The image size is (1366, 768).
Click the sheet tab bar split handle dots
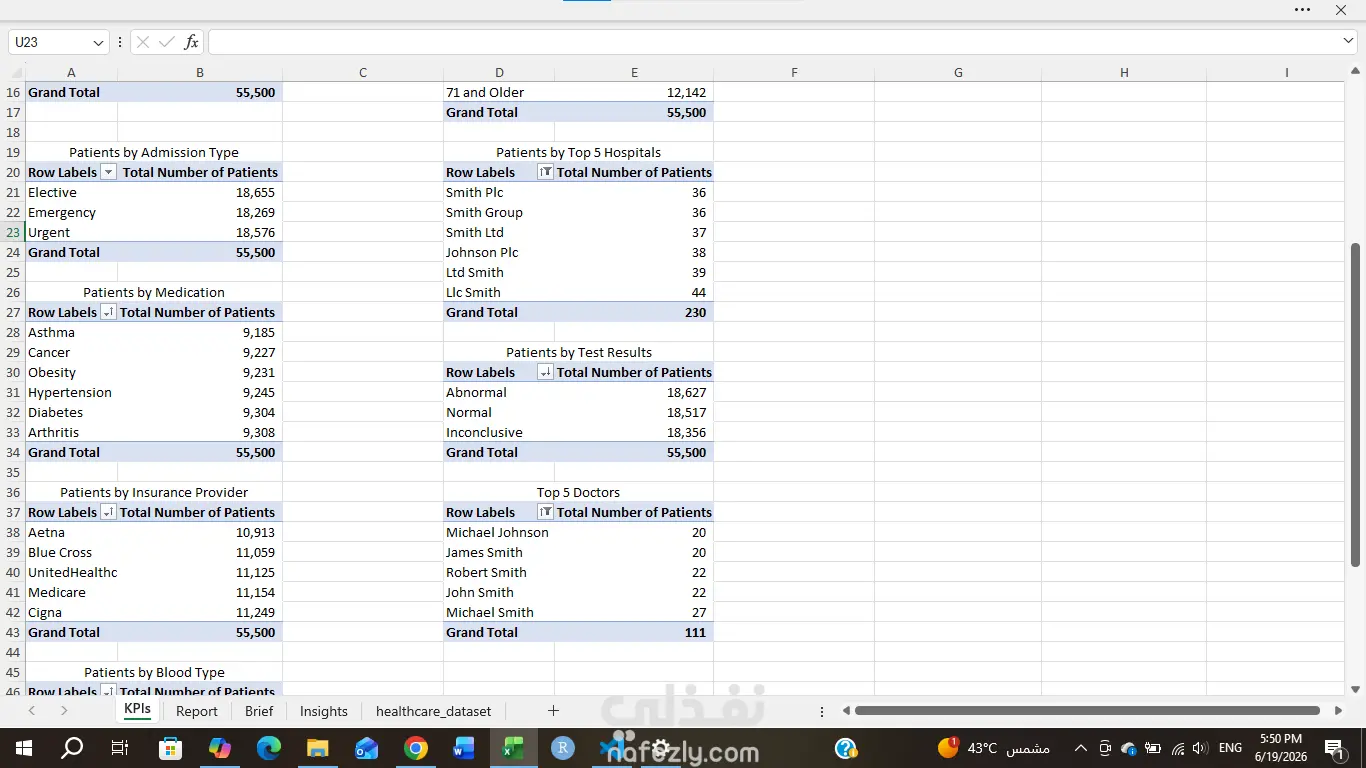coord(822,711)
